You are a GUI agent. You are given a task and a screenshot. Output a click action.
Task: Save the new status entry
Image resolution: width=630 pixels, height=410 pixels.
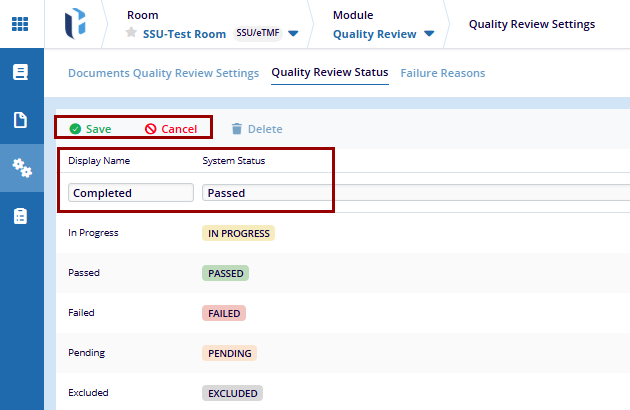click(90, 129)
